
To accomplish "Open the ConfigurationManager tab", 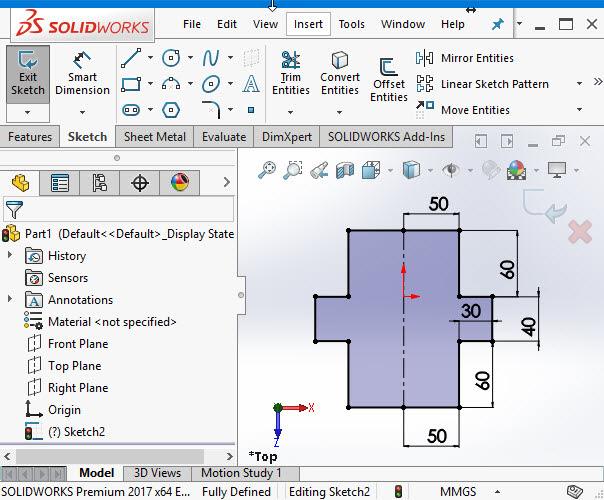I will (100, 183).
